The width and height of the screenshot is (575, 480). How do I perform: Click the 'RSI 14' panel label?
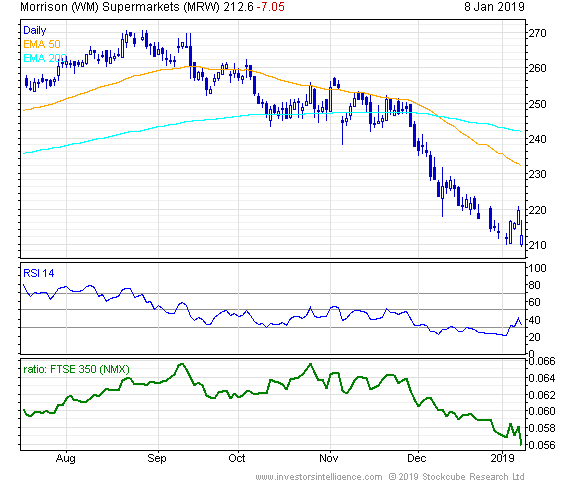pyautogui.click(x=39, y=273)
